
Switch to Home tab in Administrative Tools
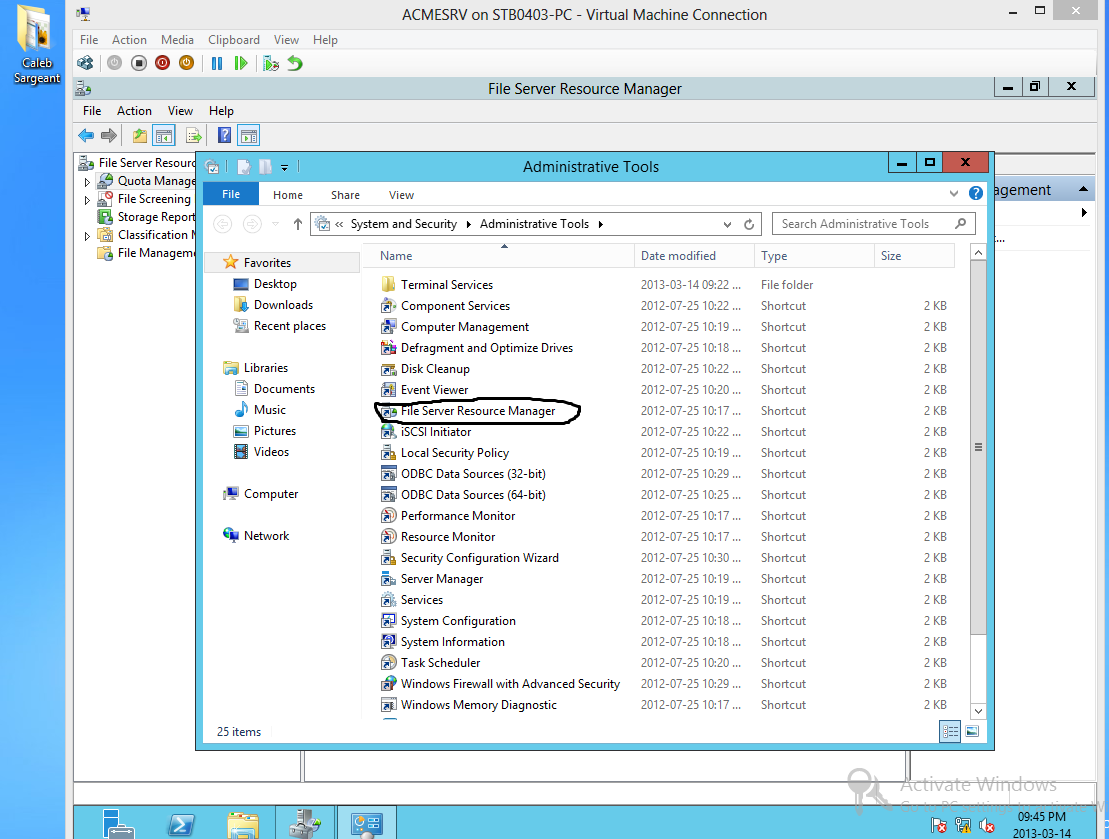[x=288, y=195]
